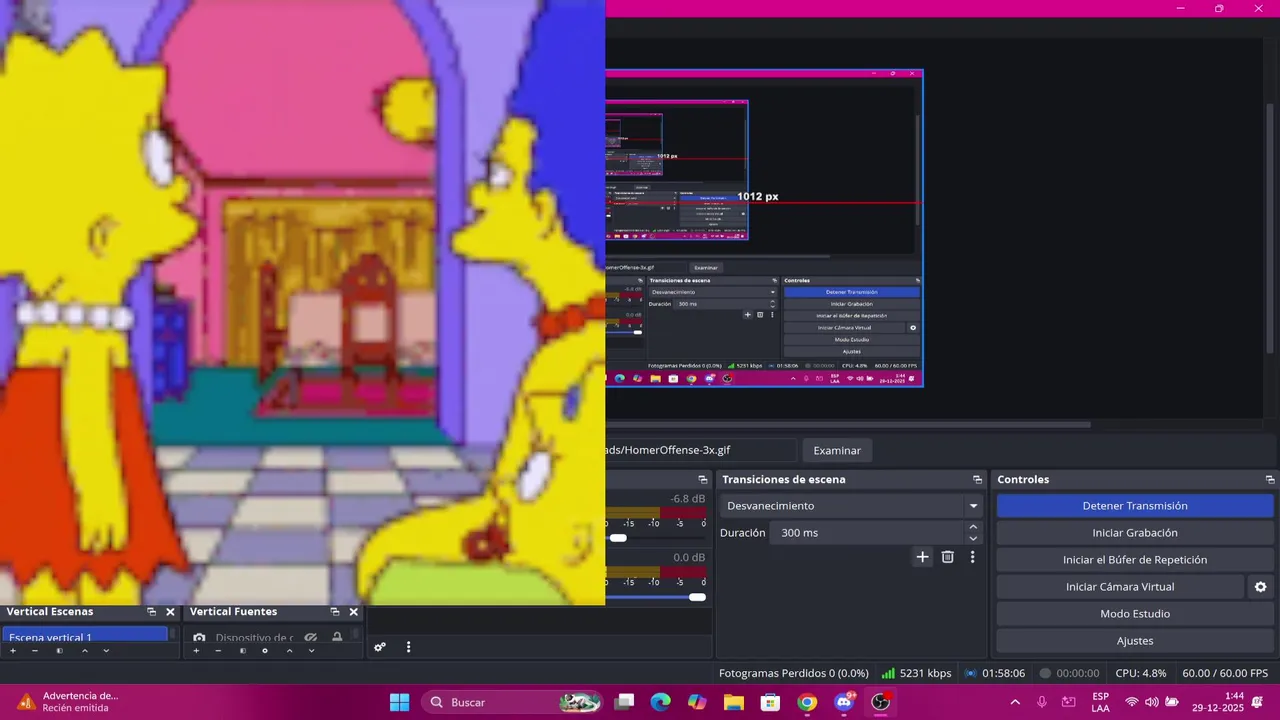1280x720 pixels.
Task: Open transition properties vertical-dots menu
Action: (x=972, y=557)
